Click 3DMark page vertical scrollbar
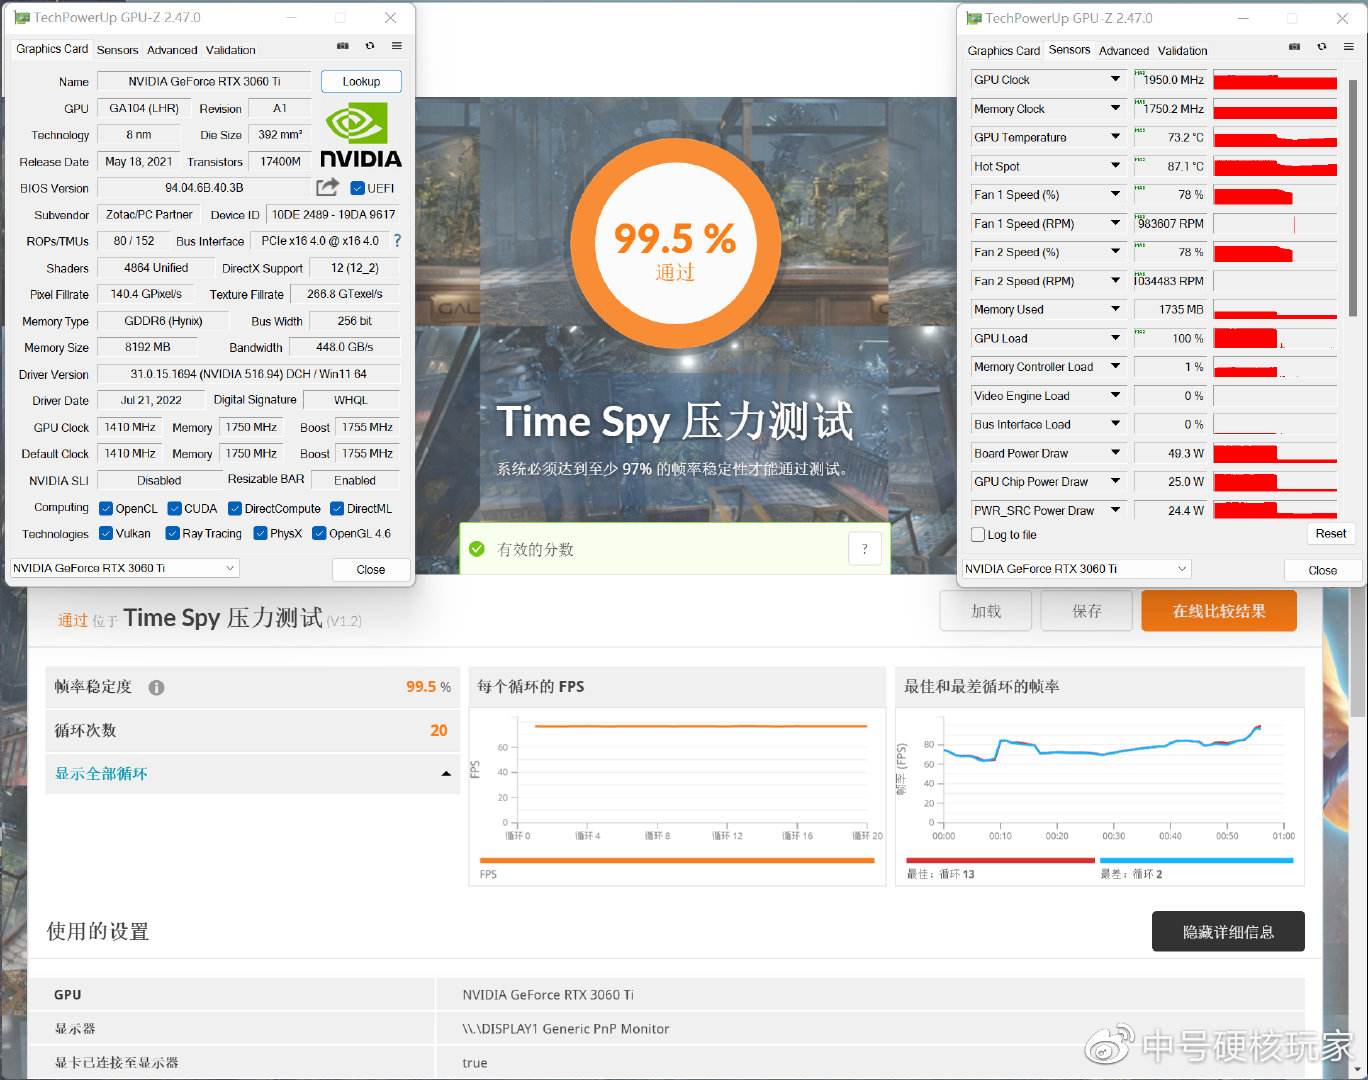This screenshot has height=1080, width=1368. pyautogui.click(x=1358, y=650)
